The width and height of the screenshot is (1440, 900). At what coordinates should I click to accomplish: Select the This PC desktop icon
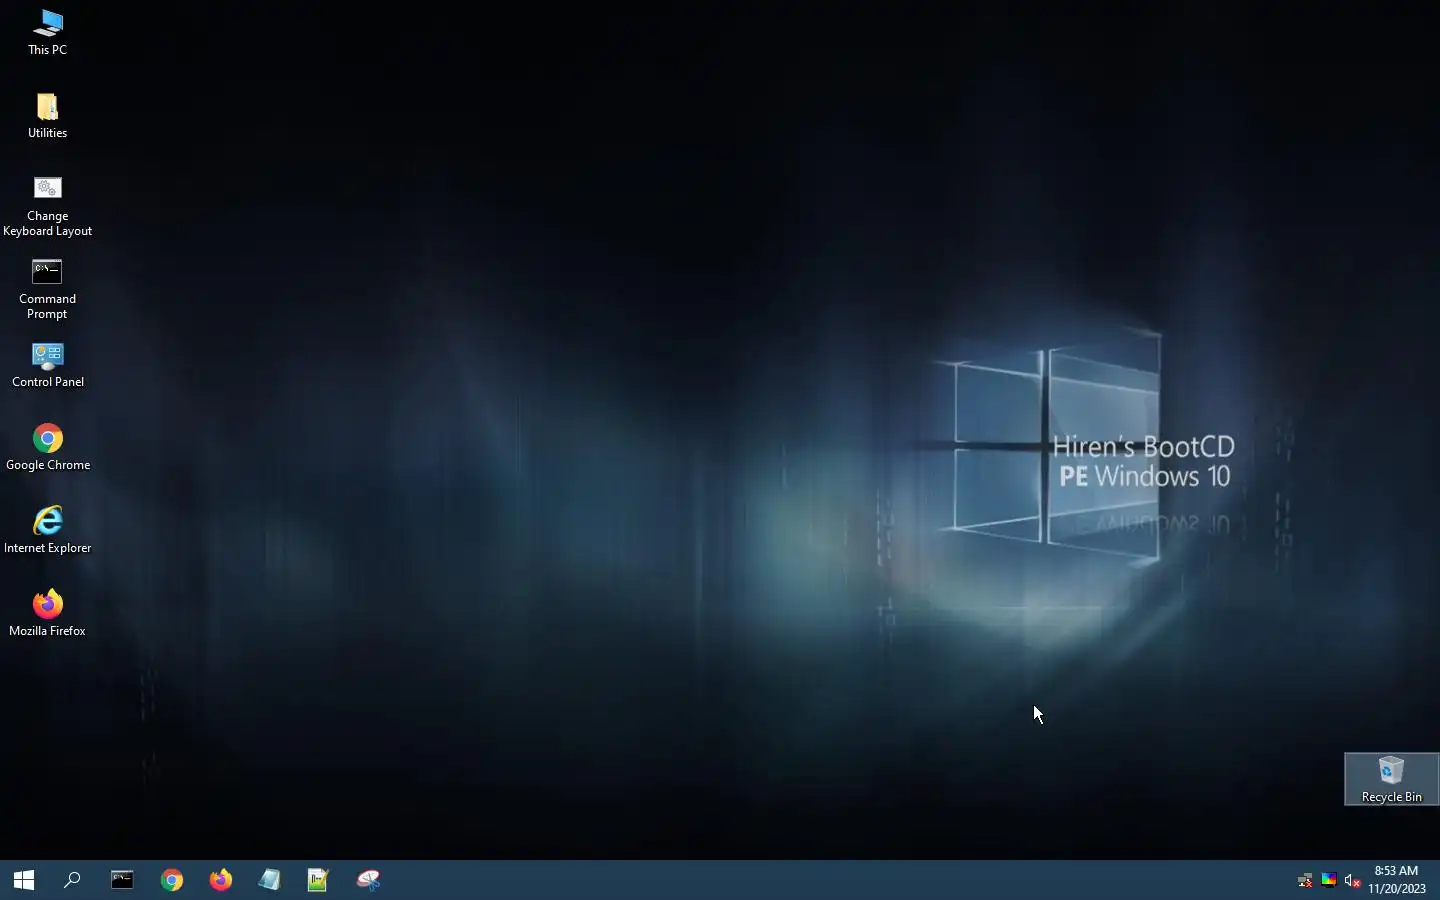tap(47, 33)
